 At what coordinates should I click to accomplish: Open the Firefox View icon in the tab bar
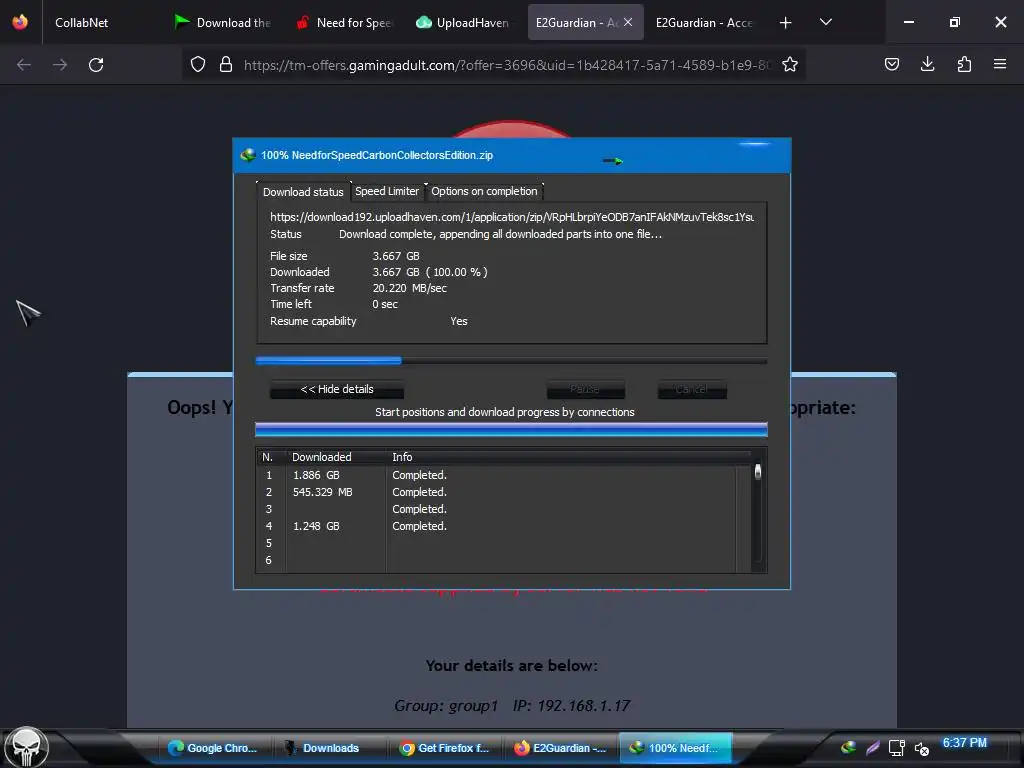tap(20, 22)
